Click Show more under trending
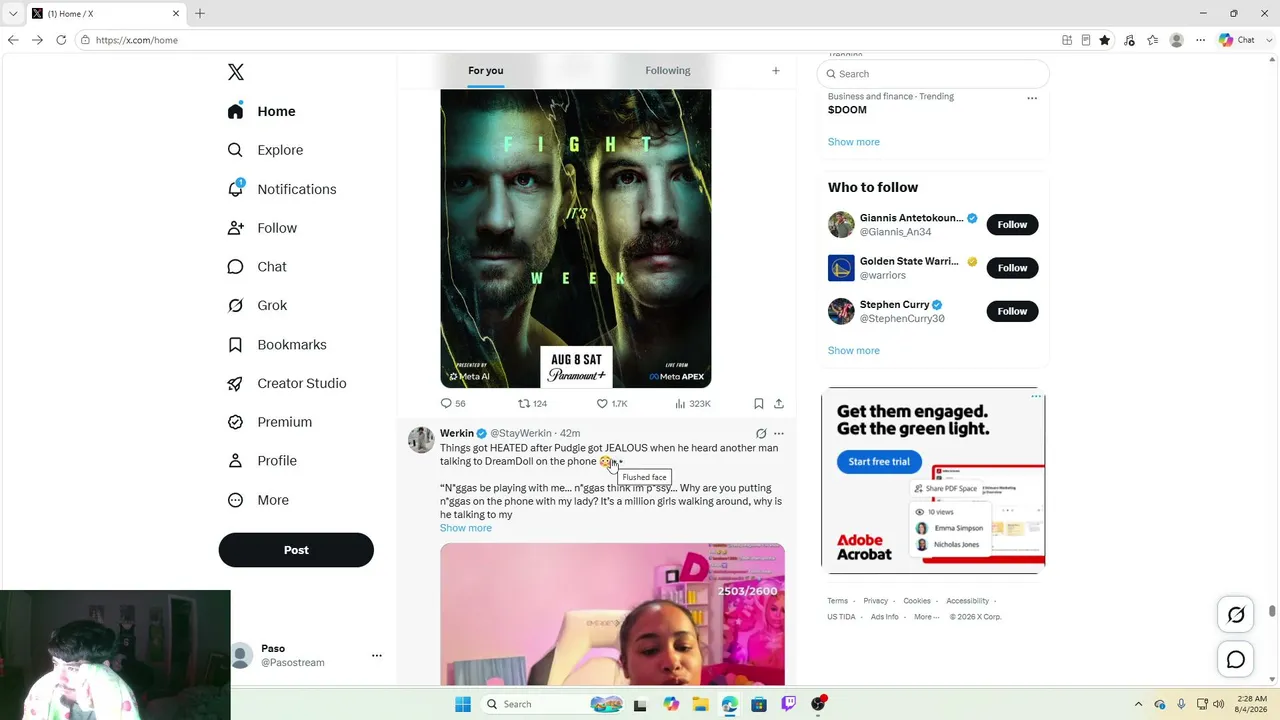This screenshot has width=1280, height=720. (x=854, y=142)
